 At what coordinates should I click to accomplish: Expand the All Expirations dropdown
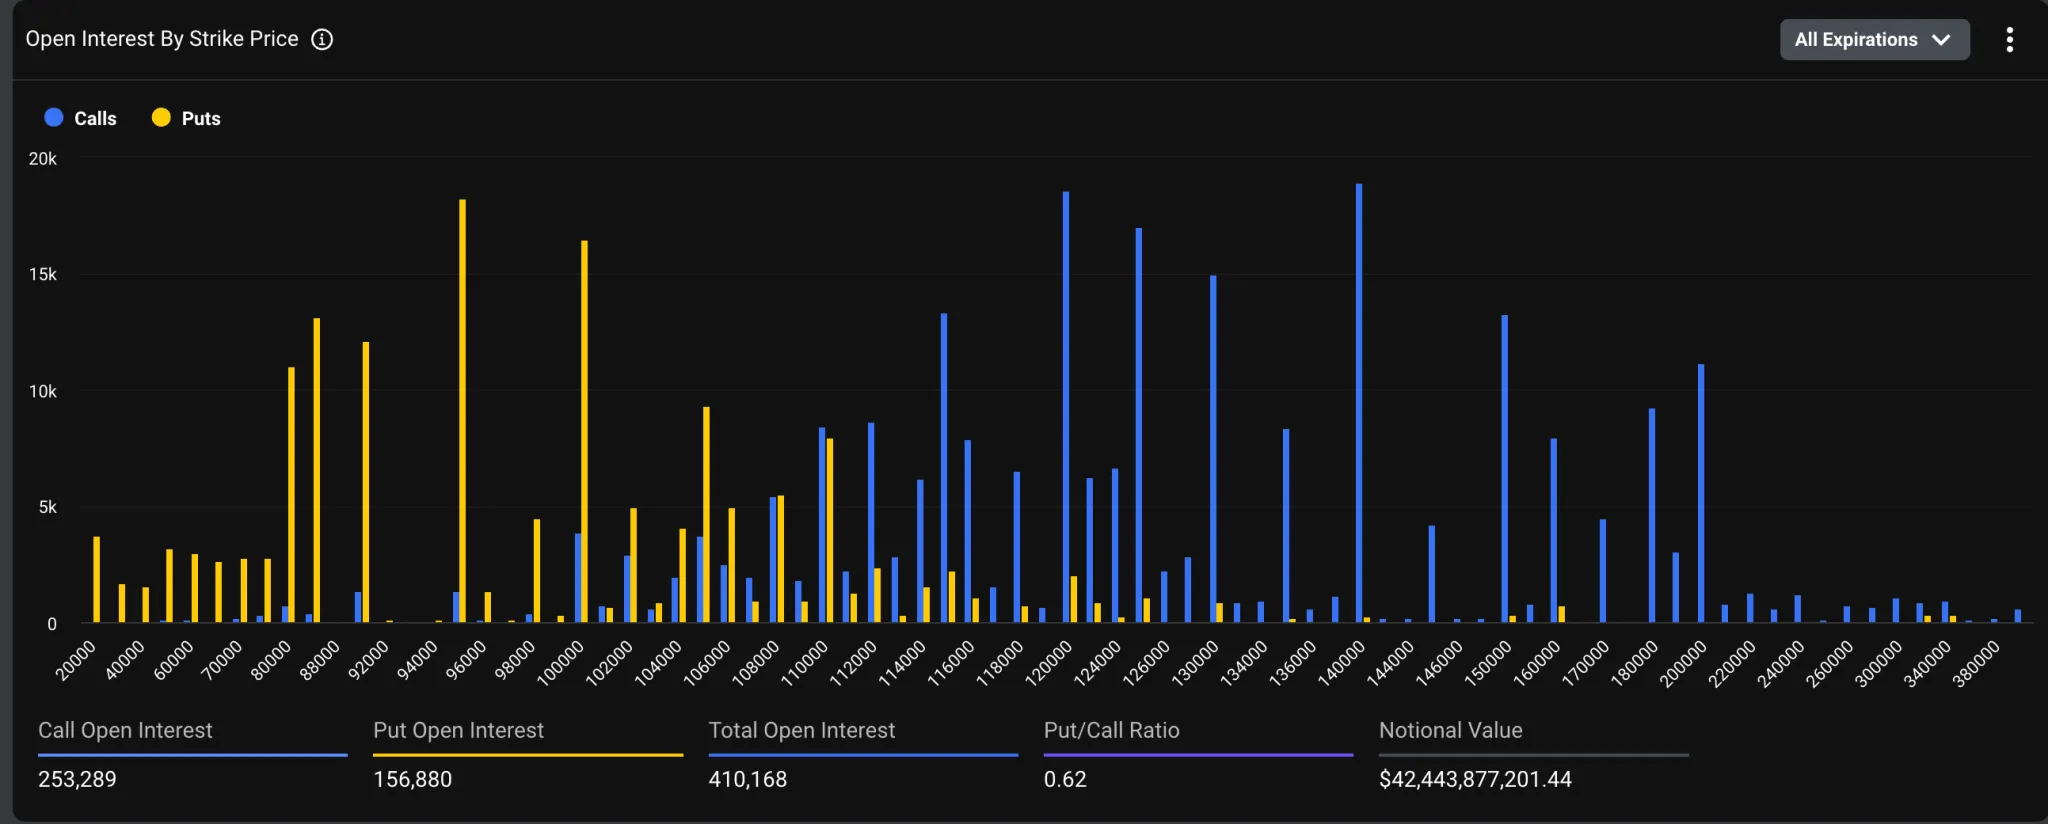[1873, 40]
